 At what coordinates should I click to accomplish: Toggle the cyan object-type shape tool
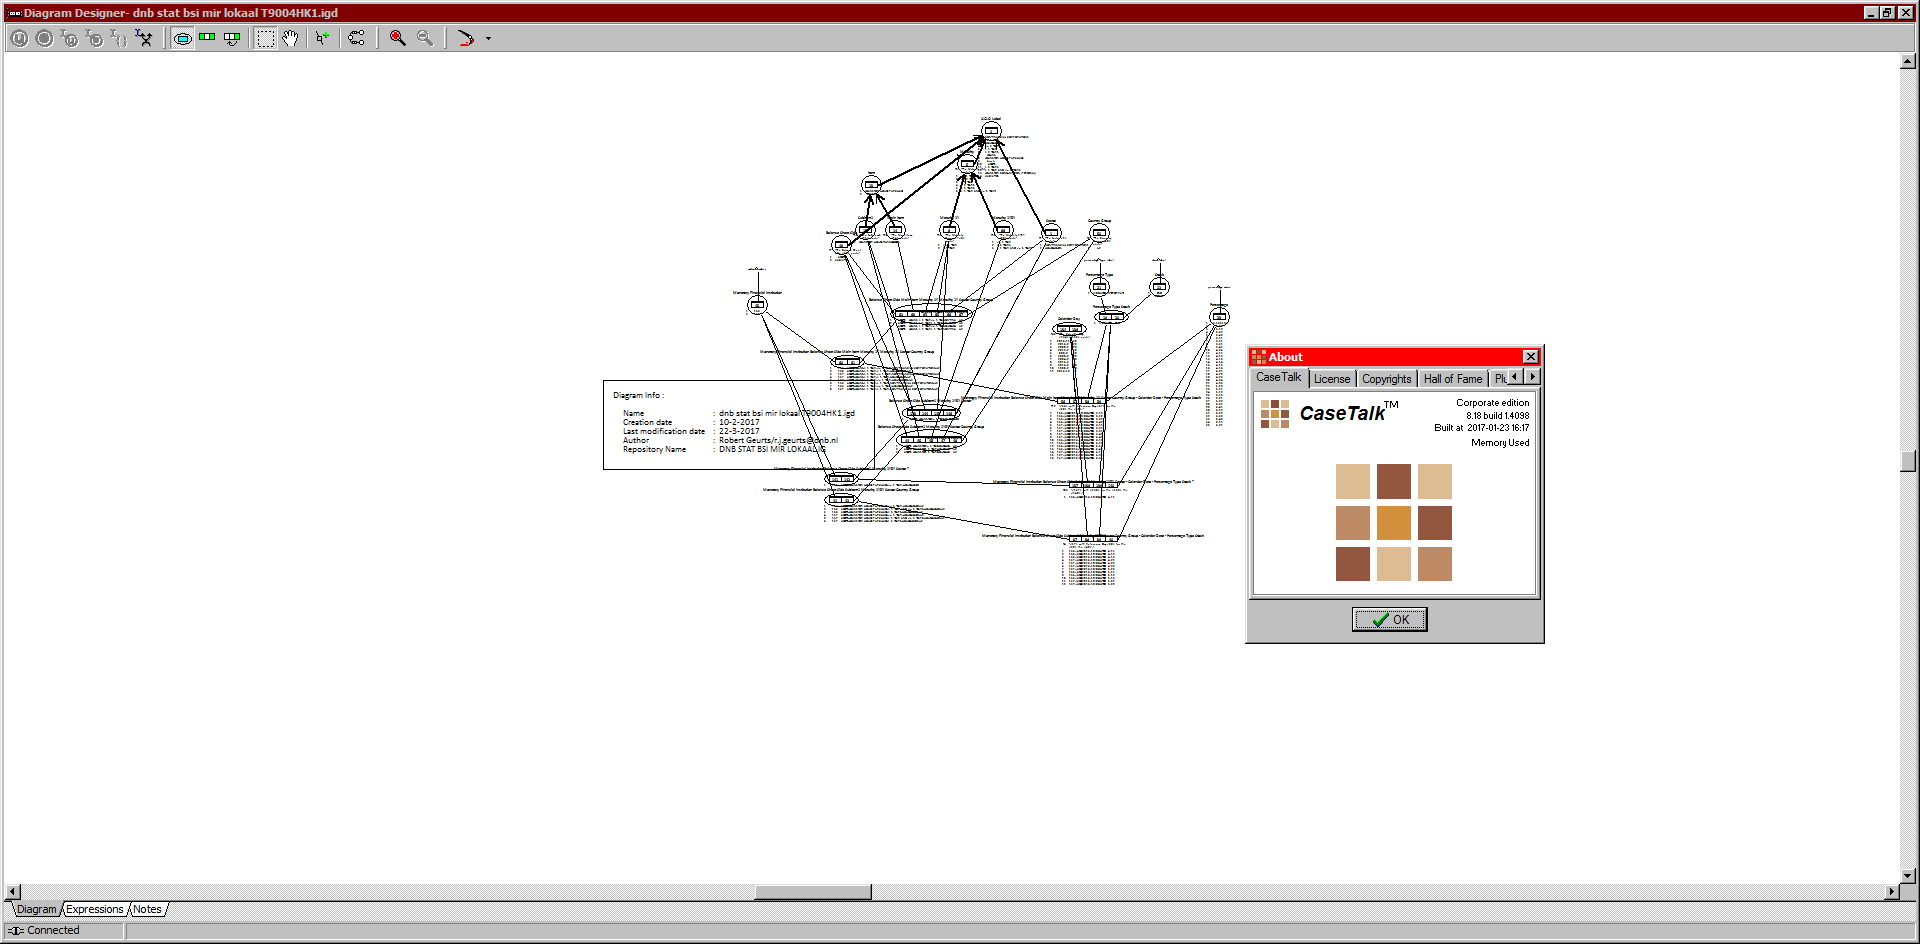[182, 38]
